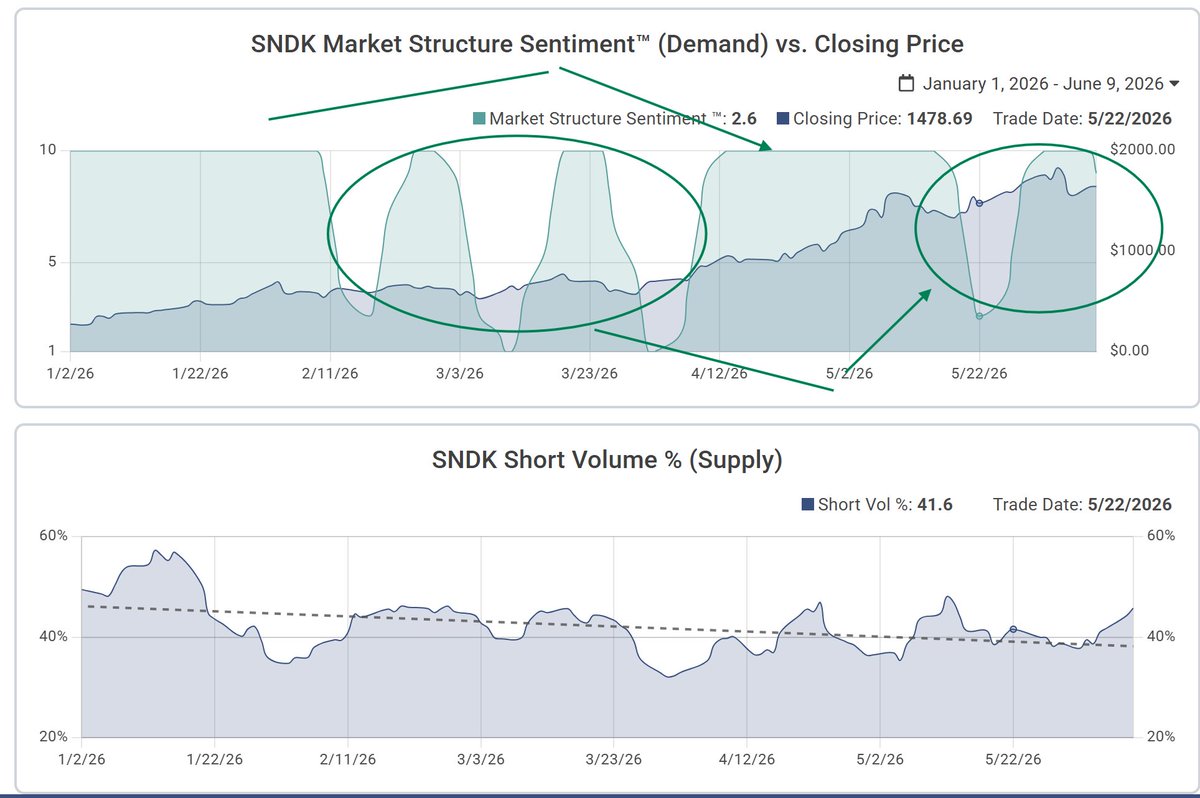Click the '3/23/26' x-axis label on the short volume chart
This screenshot has height=798, width=1200.
[x=613, y=760]
